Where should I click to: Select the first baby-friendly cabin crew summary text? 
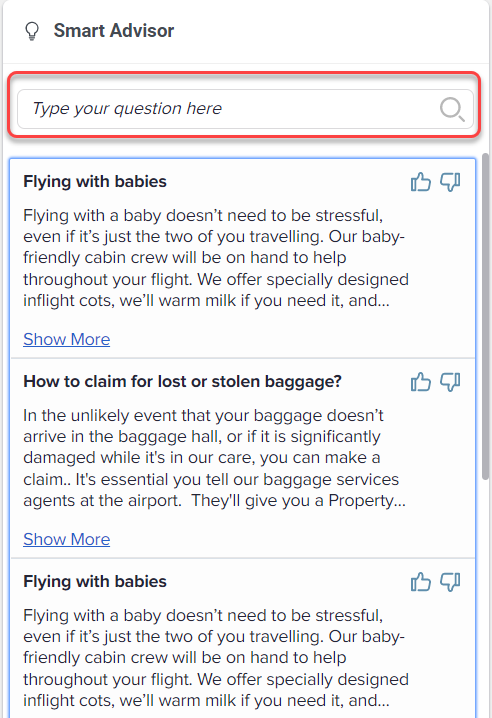coord(216,258)
